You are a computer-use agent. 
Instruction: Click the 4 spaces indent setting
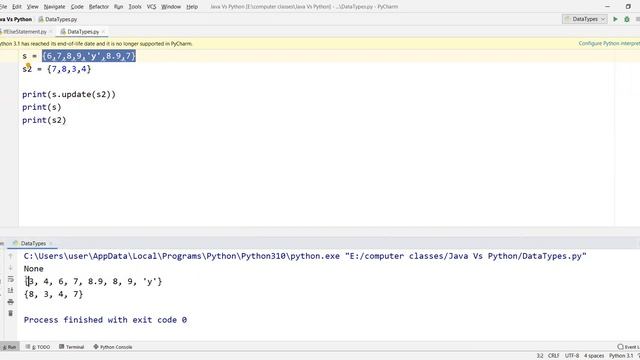pyautogui.click(x=594, y=356)
